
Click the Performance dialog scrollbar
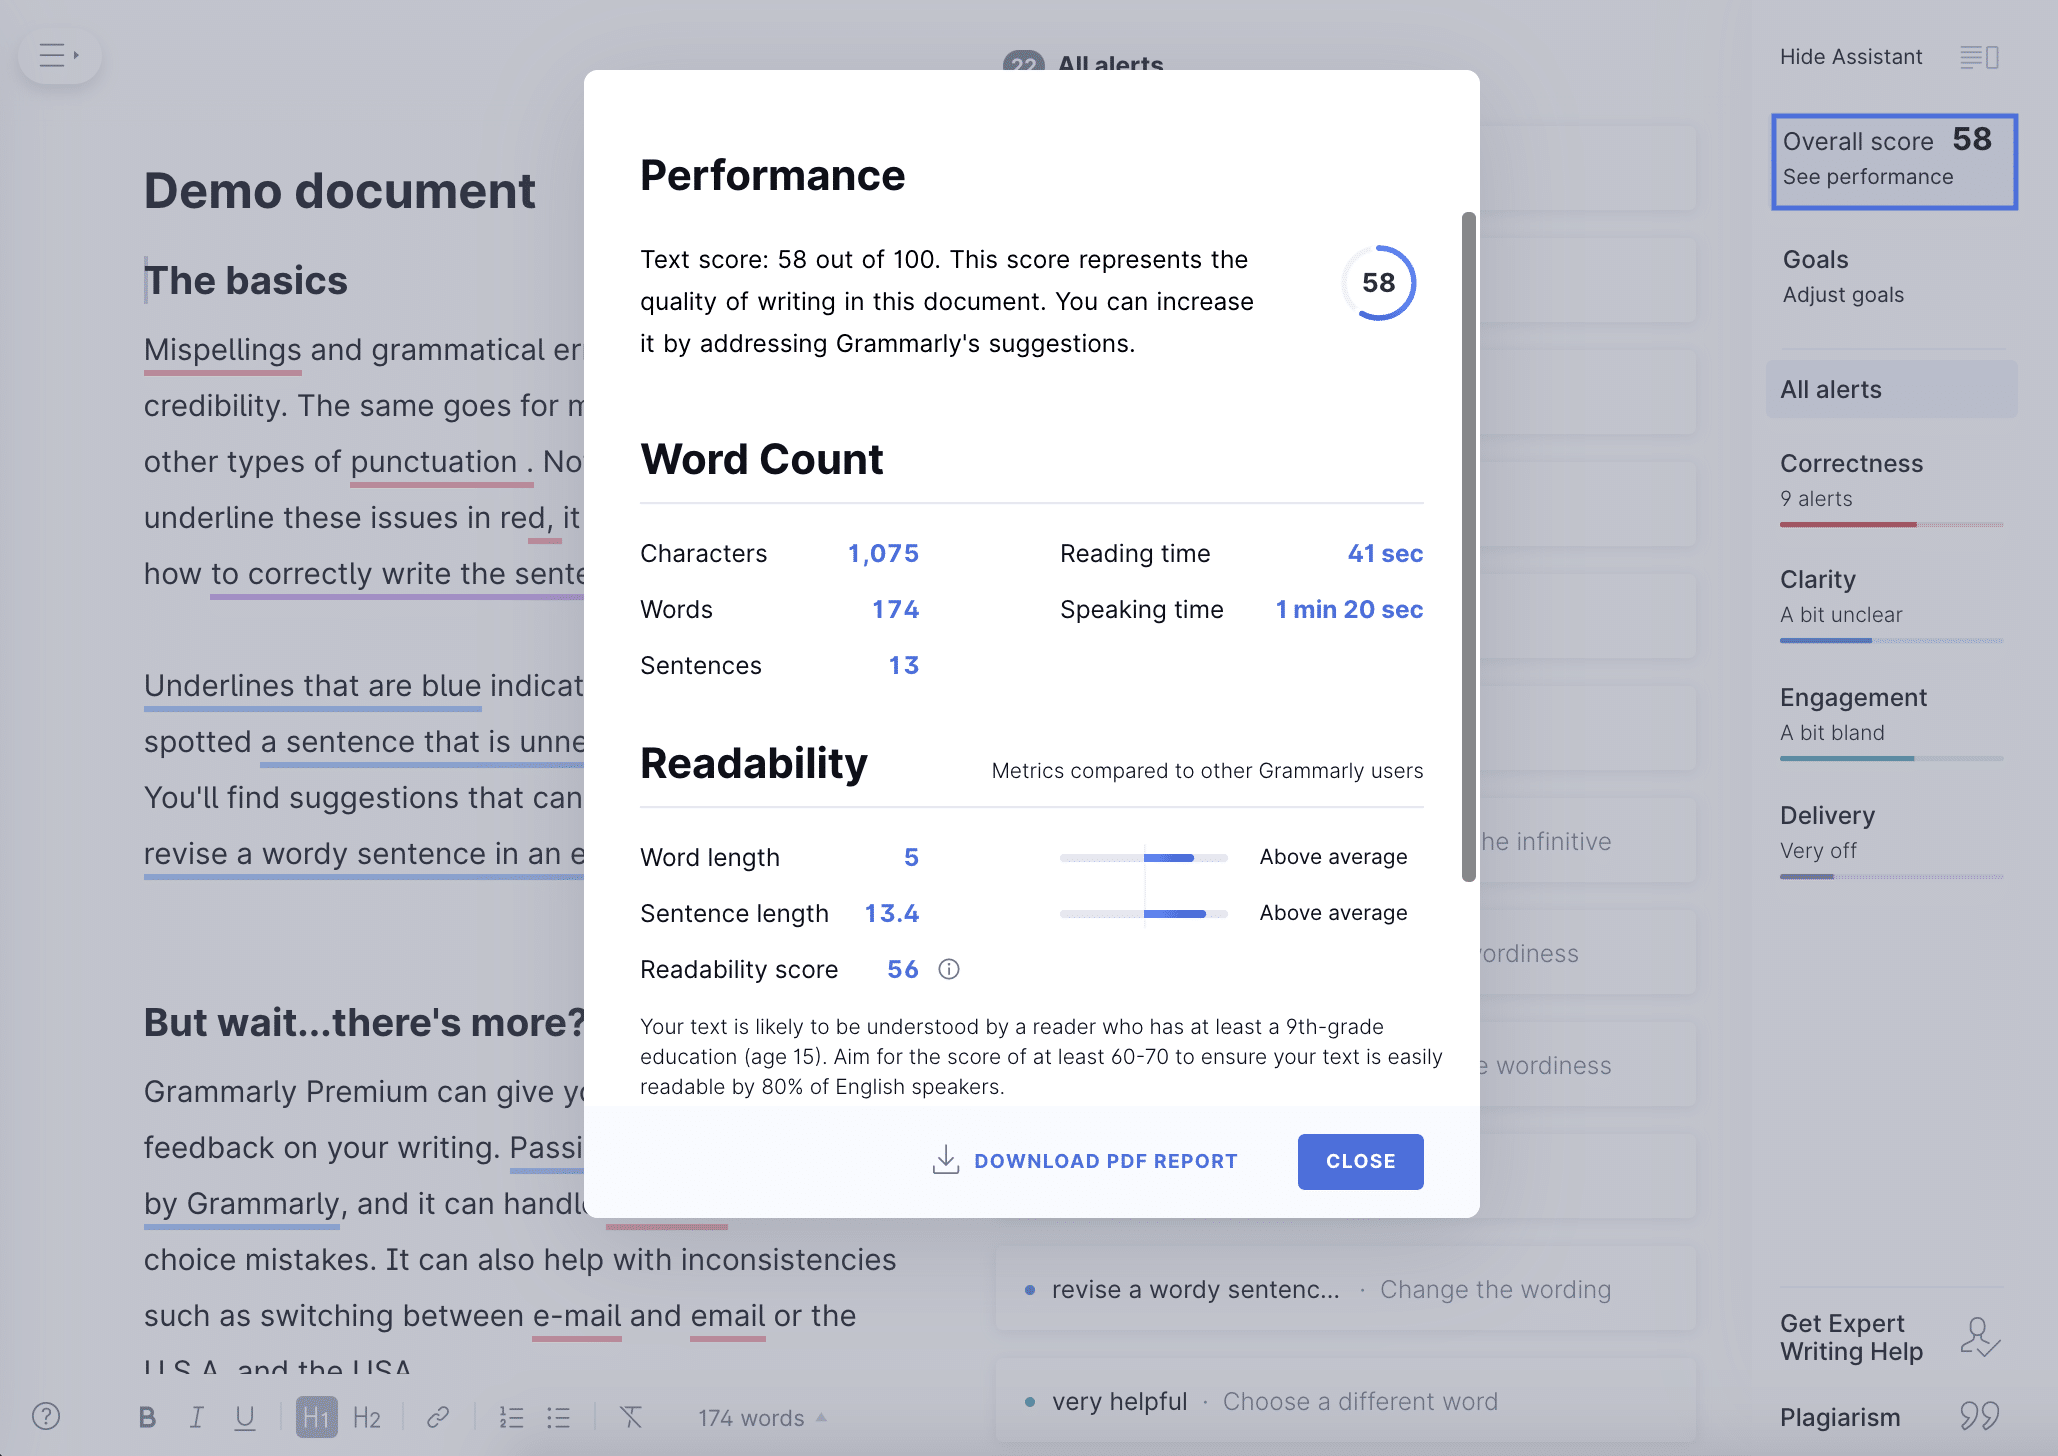pos(1468,547)
